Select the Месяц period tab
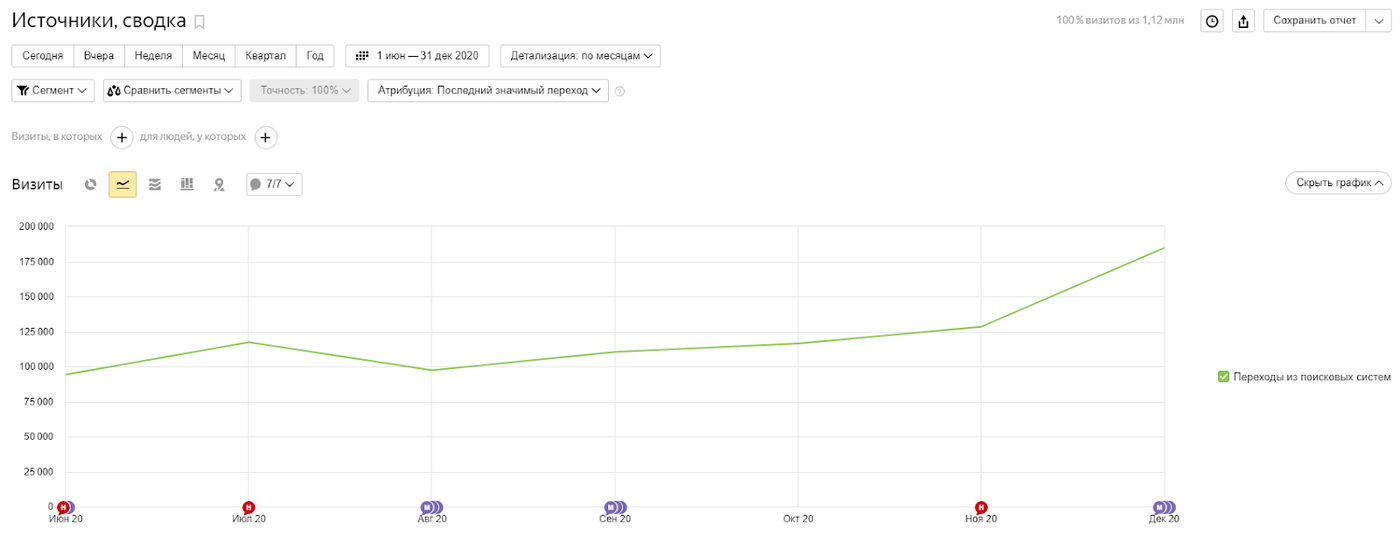The height and width of the screenshot is (542, 1400). point(209,56)
